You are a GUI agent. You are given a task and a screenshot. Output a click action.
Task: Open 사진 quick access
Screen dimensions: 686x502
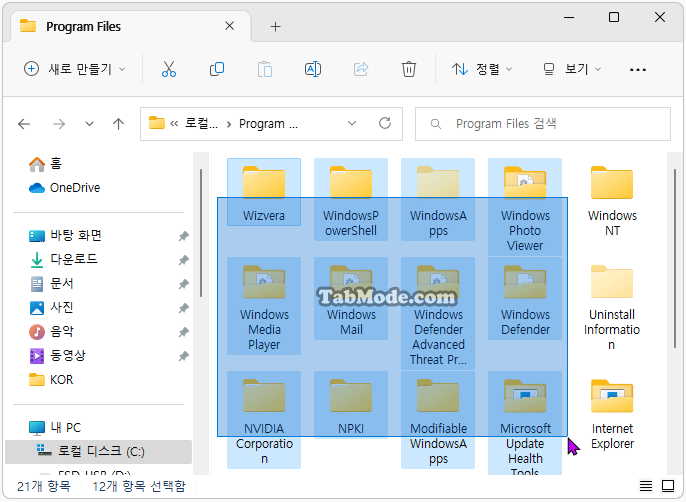point(52,308)
